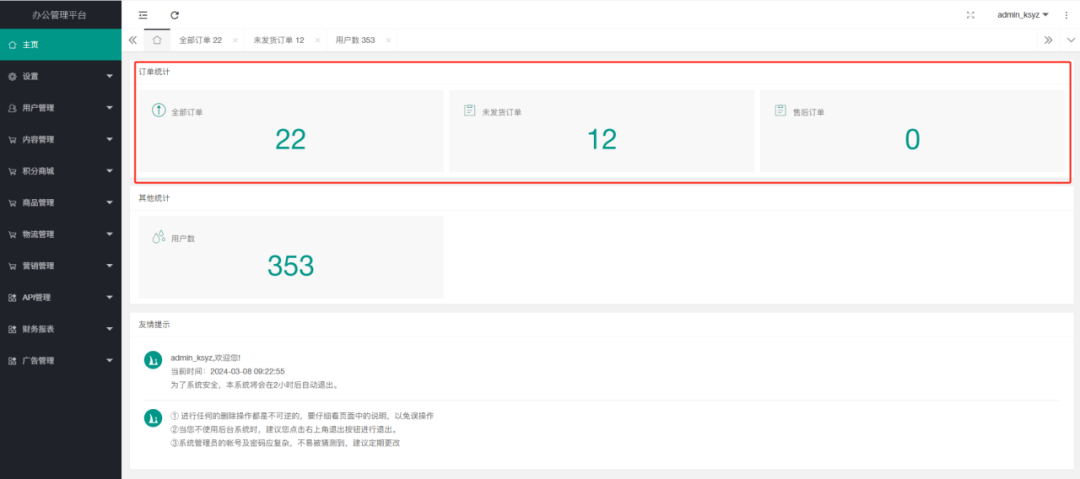Viewport: 1080px width, 479px height.
Task: Close the 全部订单 22 tab
Action: pyautogui.click(x=235, y=40)
